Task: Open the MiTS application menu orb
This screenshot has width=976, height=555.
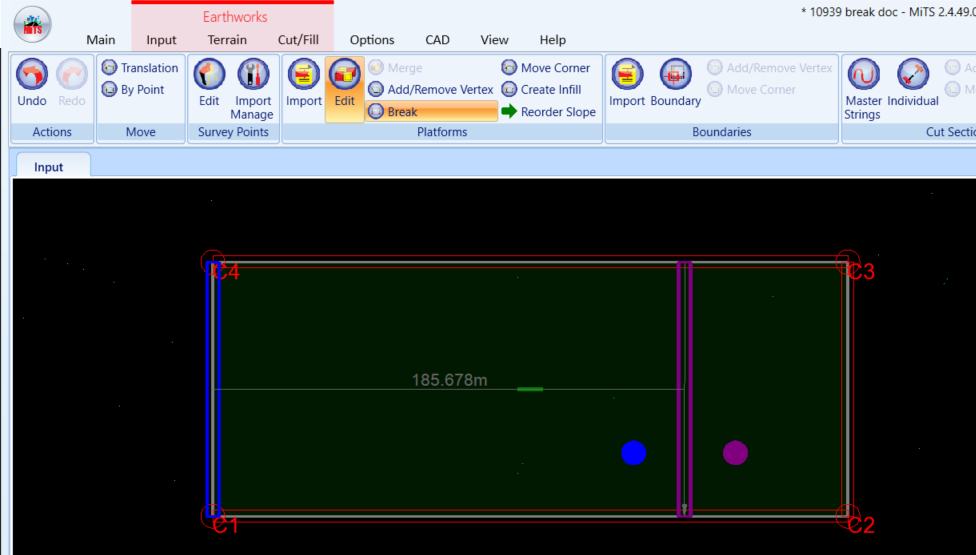Action: pyautogui.click(x=32, y=25)
